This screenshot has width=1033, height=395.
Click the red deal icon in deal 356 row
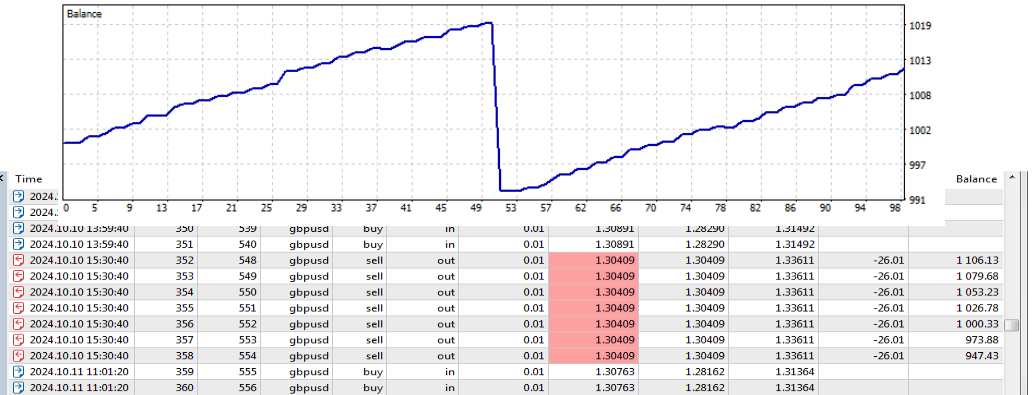coord(18,324)
